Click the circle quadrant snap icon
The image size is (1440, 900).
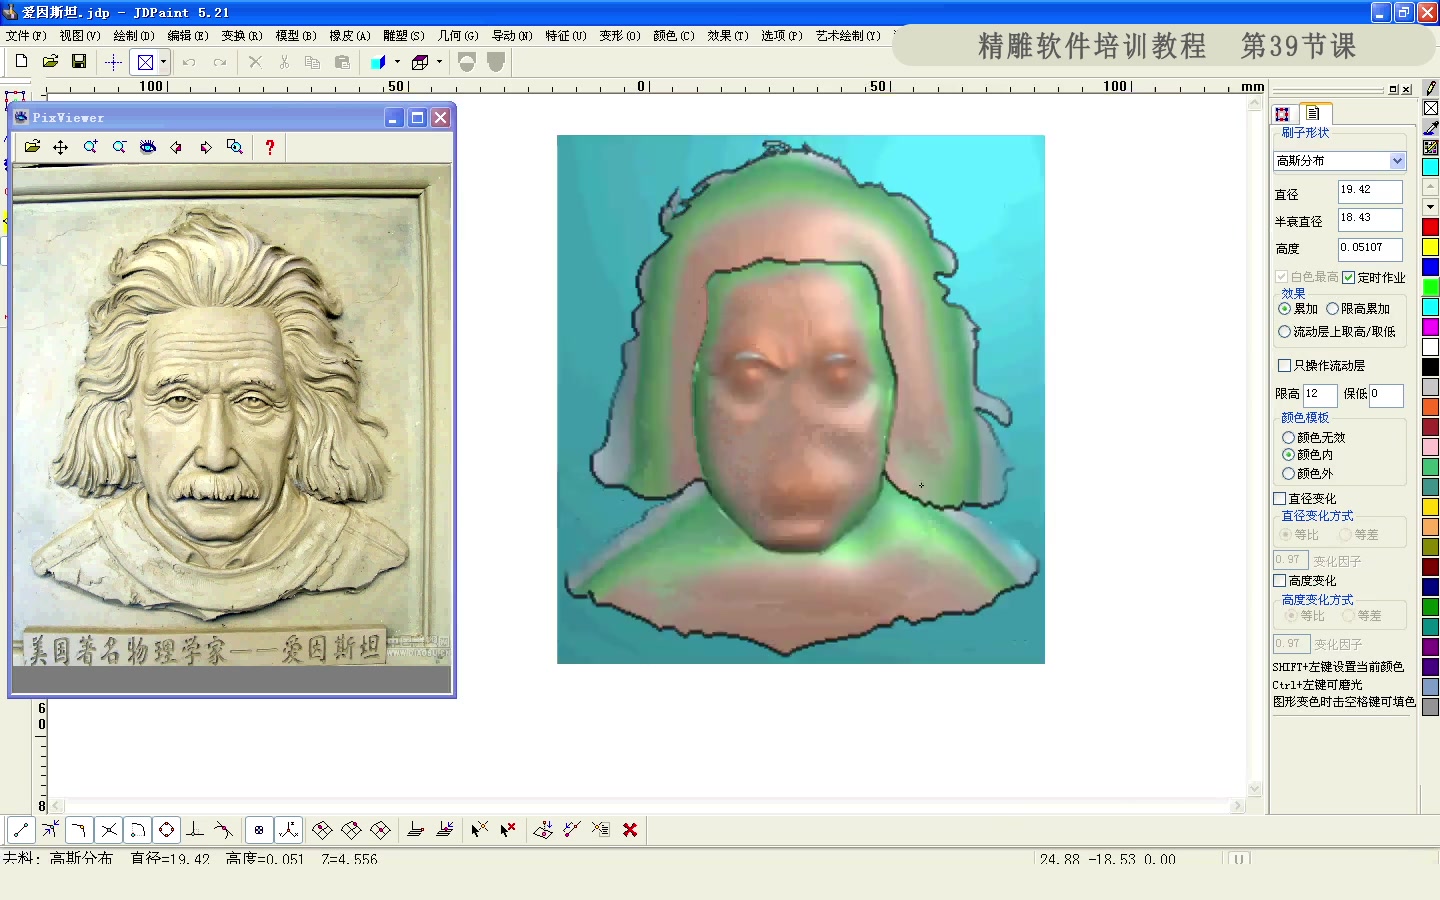(x=167, y=830)
